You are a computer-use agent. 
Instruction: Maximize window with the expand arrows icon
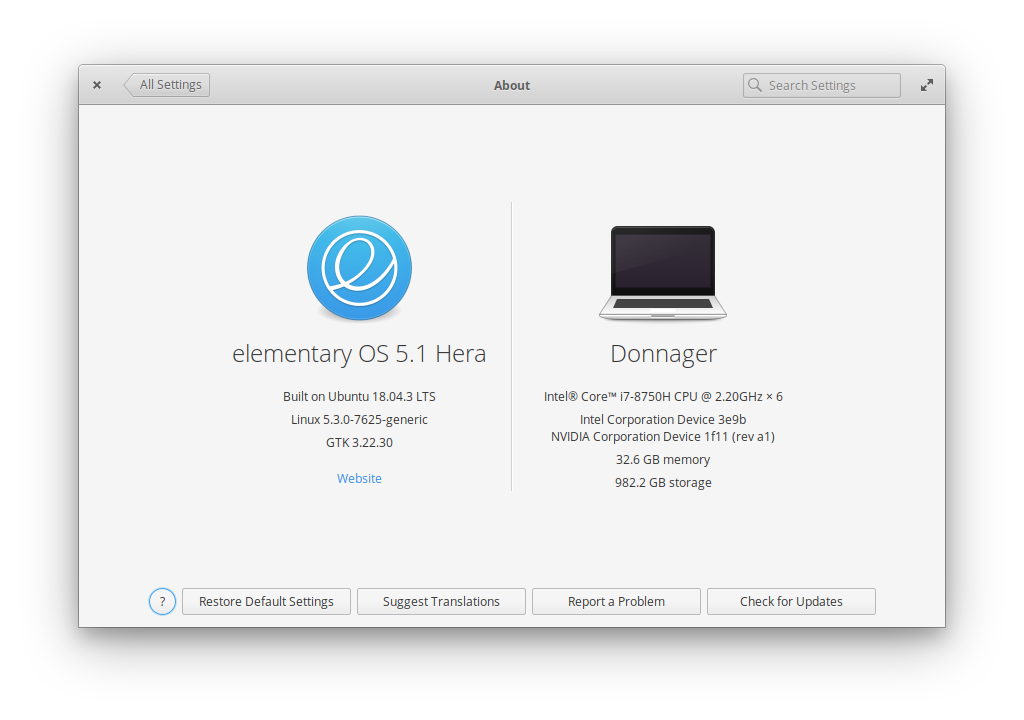tap(927, 86)
